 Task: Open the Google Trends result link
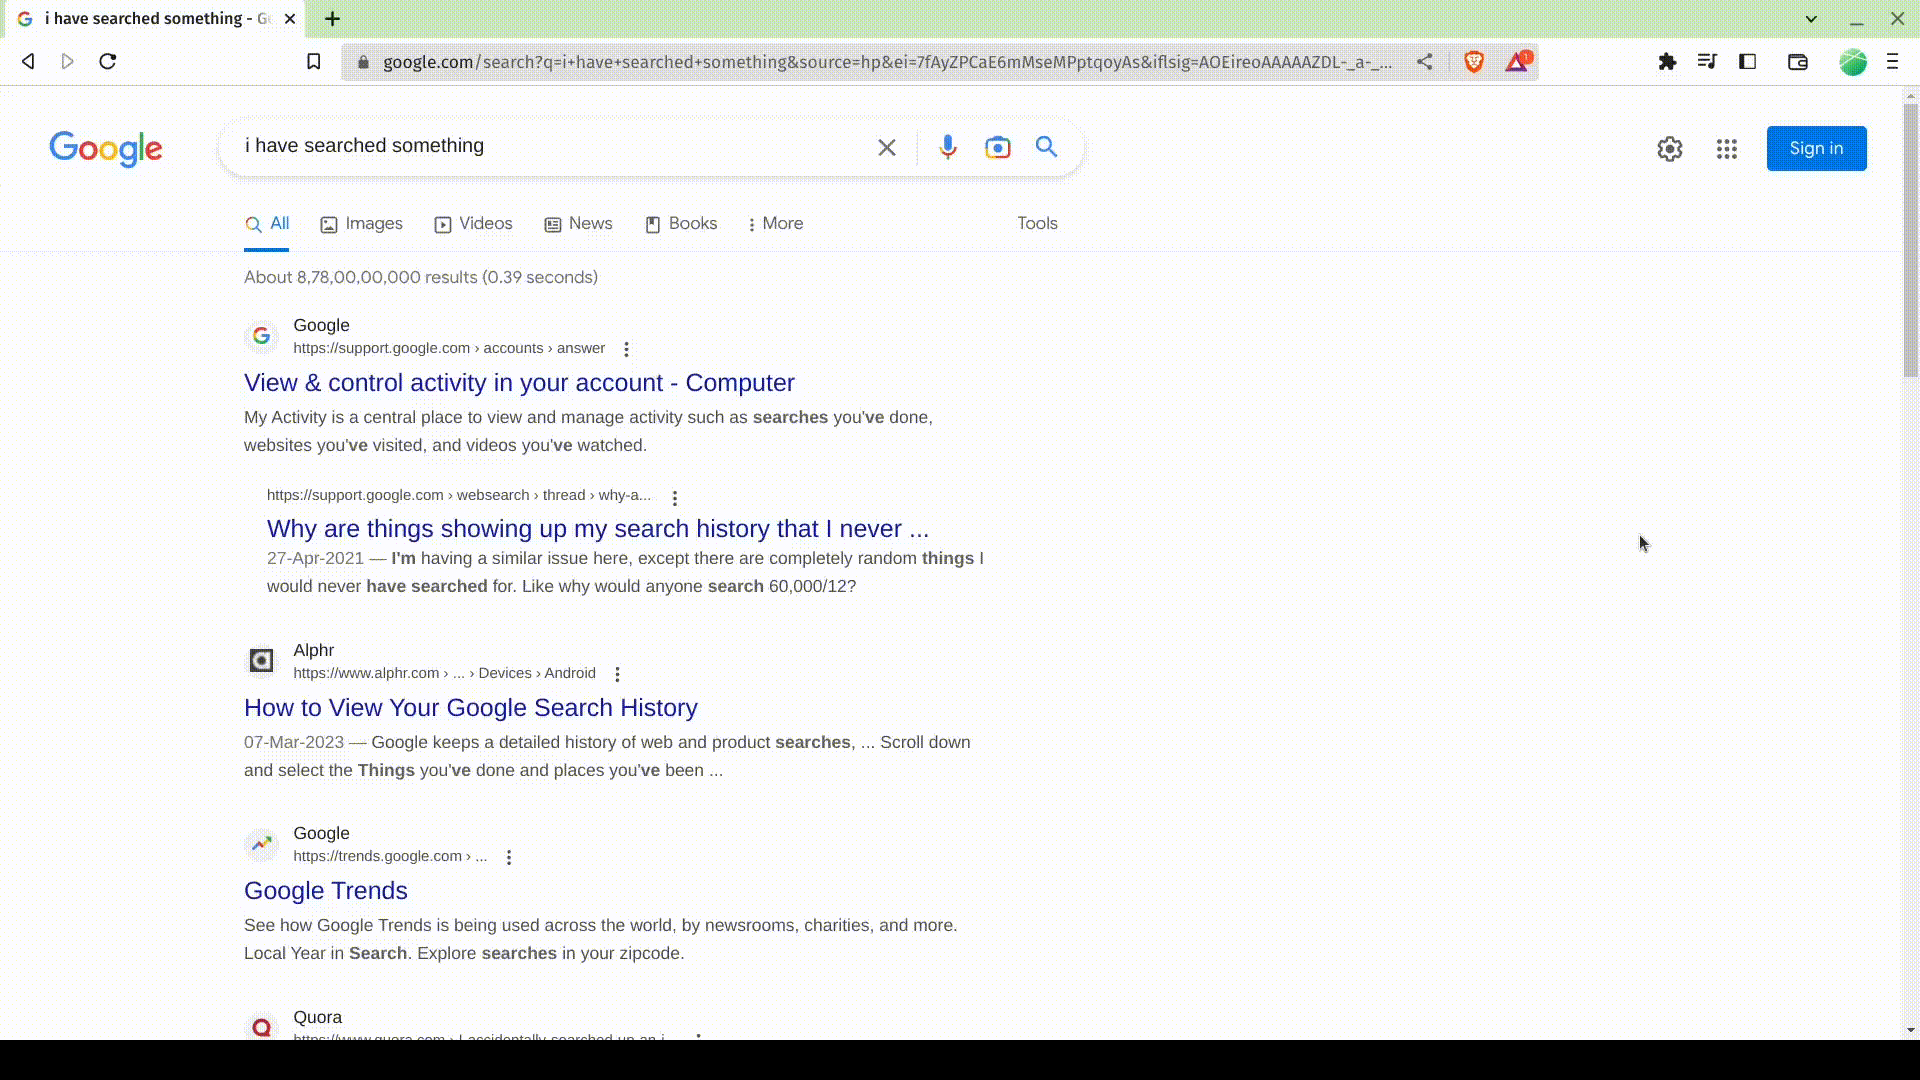pyautogui.click(x=326, y=891)
